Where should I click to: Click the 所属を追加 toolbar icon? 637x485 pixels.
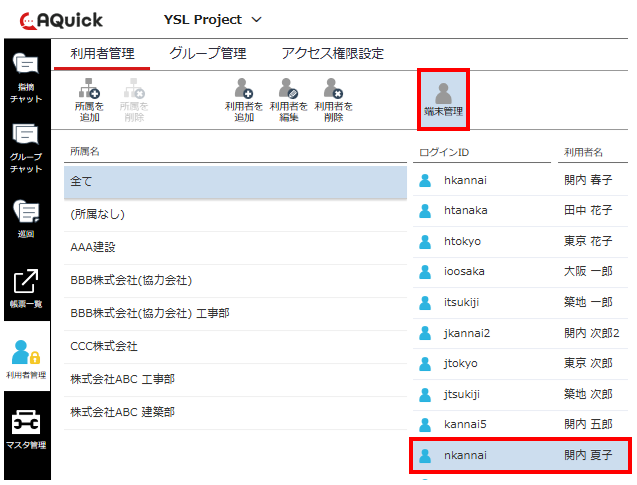click(89, 101)
